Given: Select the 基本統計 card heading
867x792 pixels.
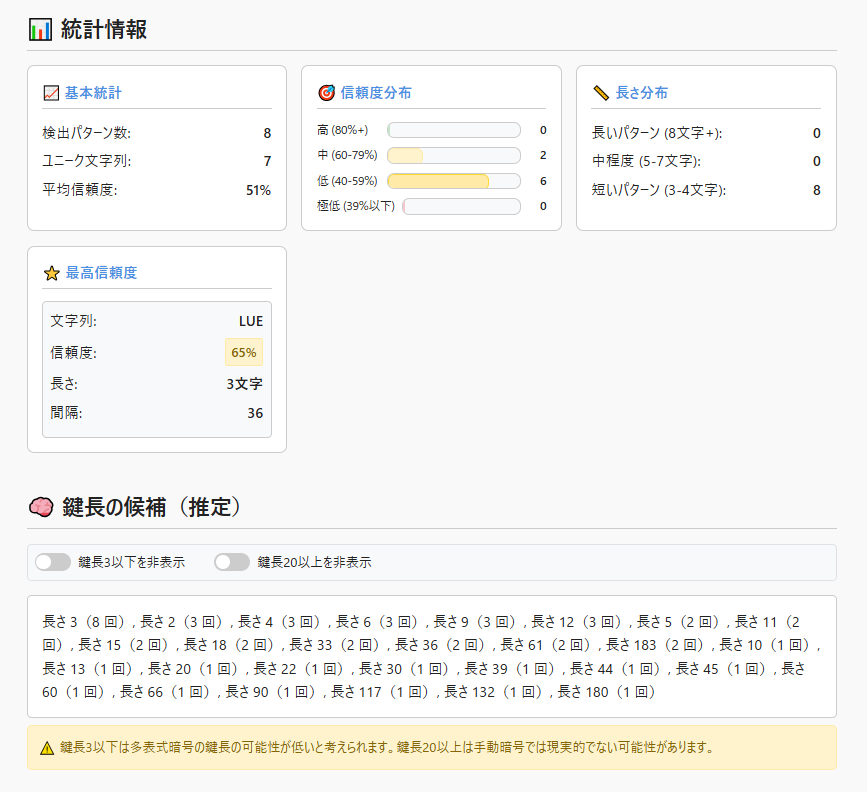Looking at the screenshot, I should click(x=93, y=93).
